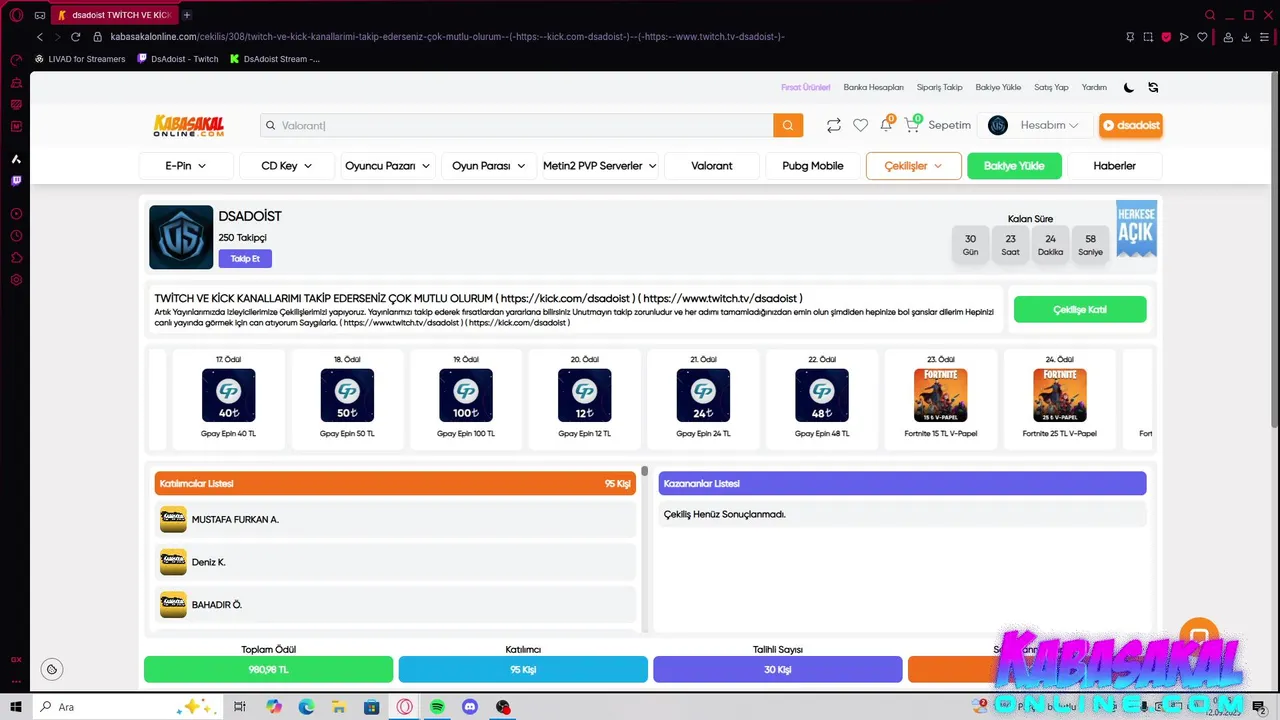Open Banka Hesapları link
The width and height of the screenshot is (1280, 720).
click(873, 87)
